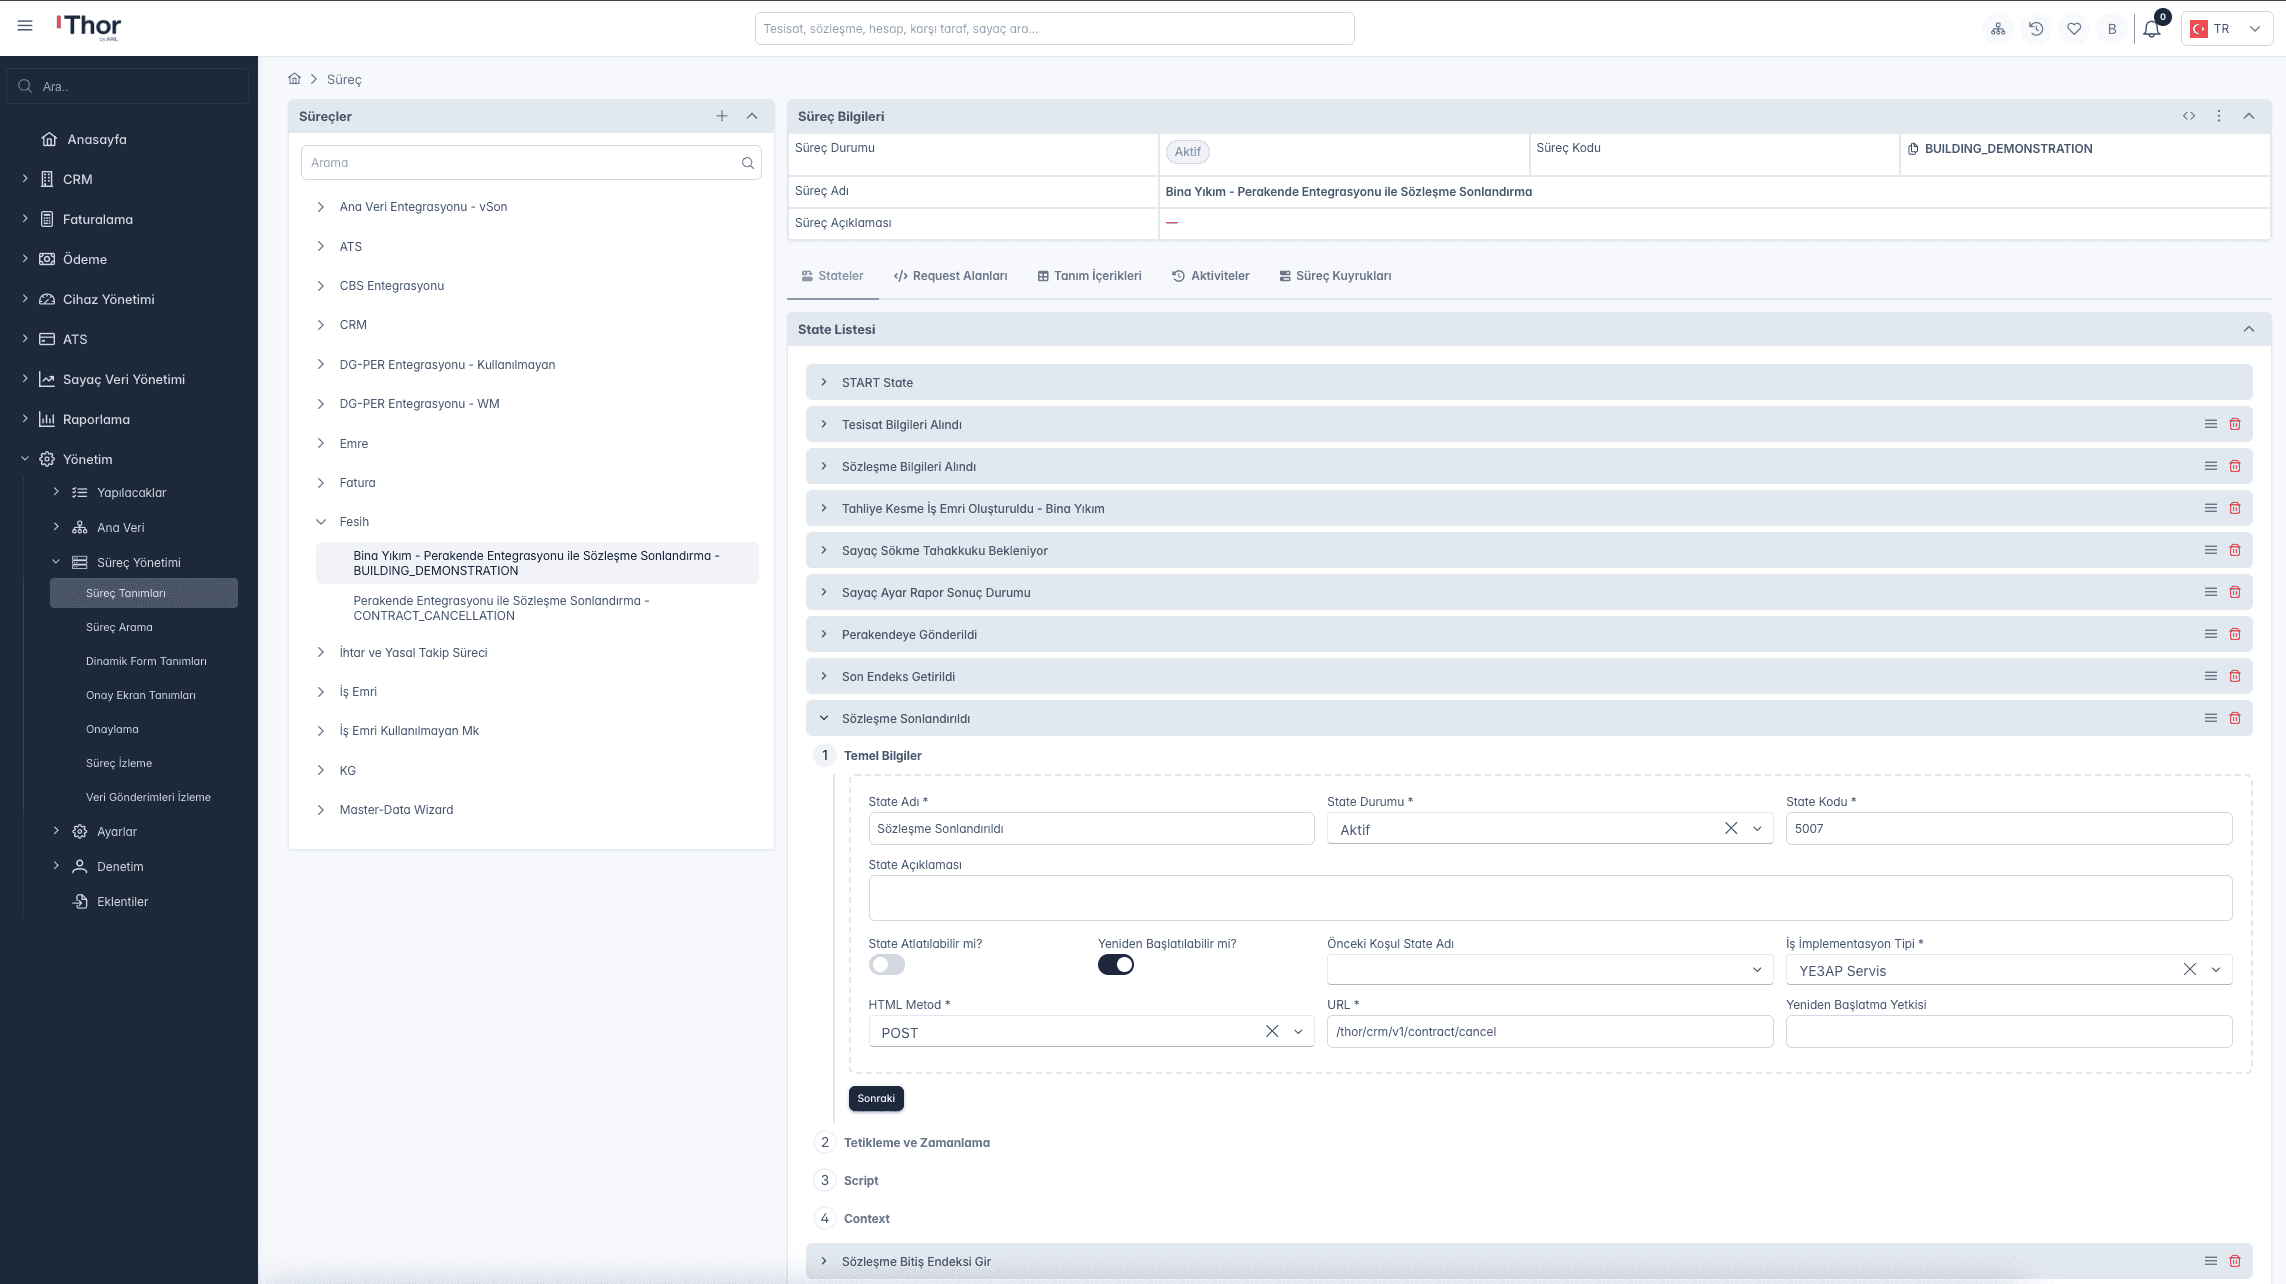Click the history clock icon in header
Screen dimensions: 2286x1284
click(2036, 29)
